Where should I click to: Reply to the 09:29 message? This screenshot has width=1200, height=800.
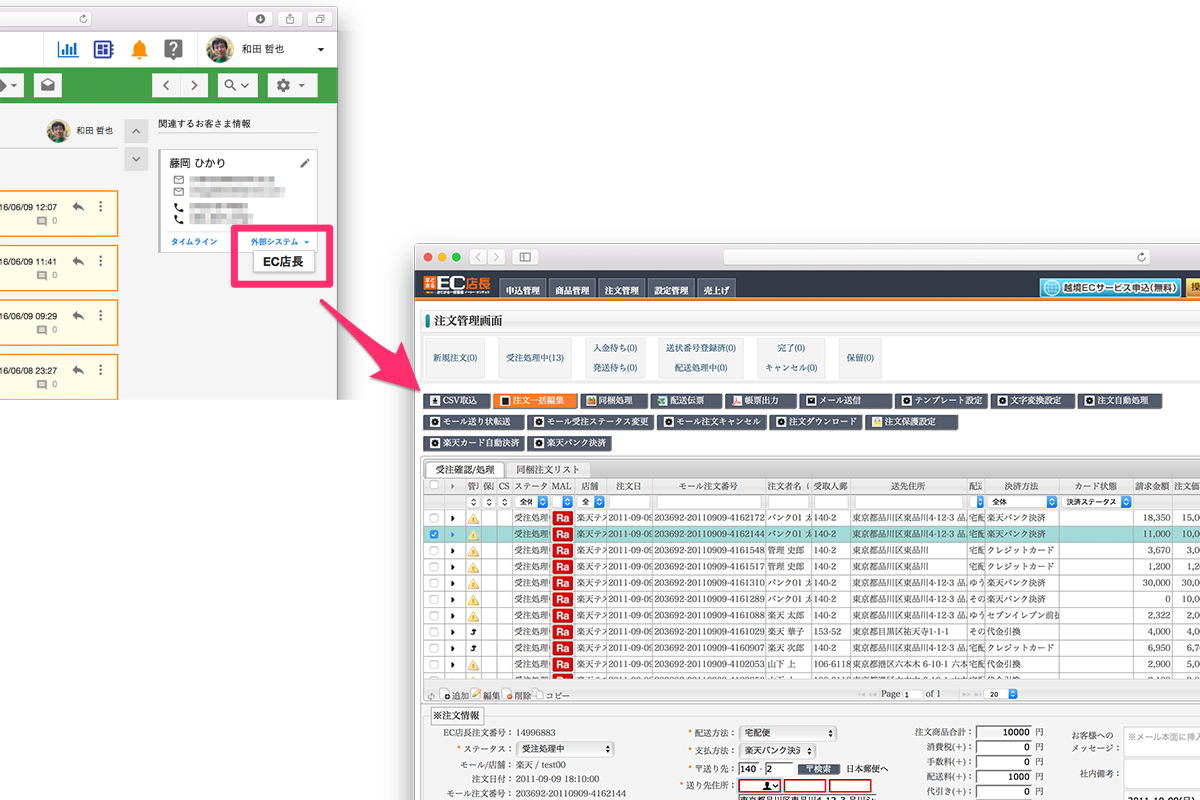point(78,316)
